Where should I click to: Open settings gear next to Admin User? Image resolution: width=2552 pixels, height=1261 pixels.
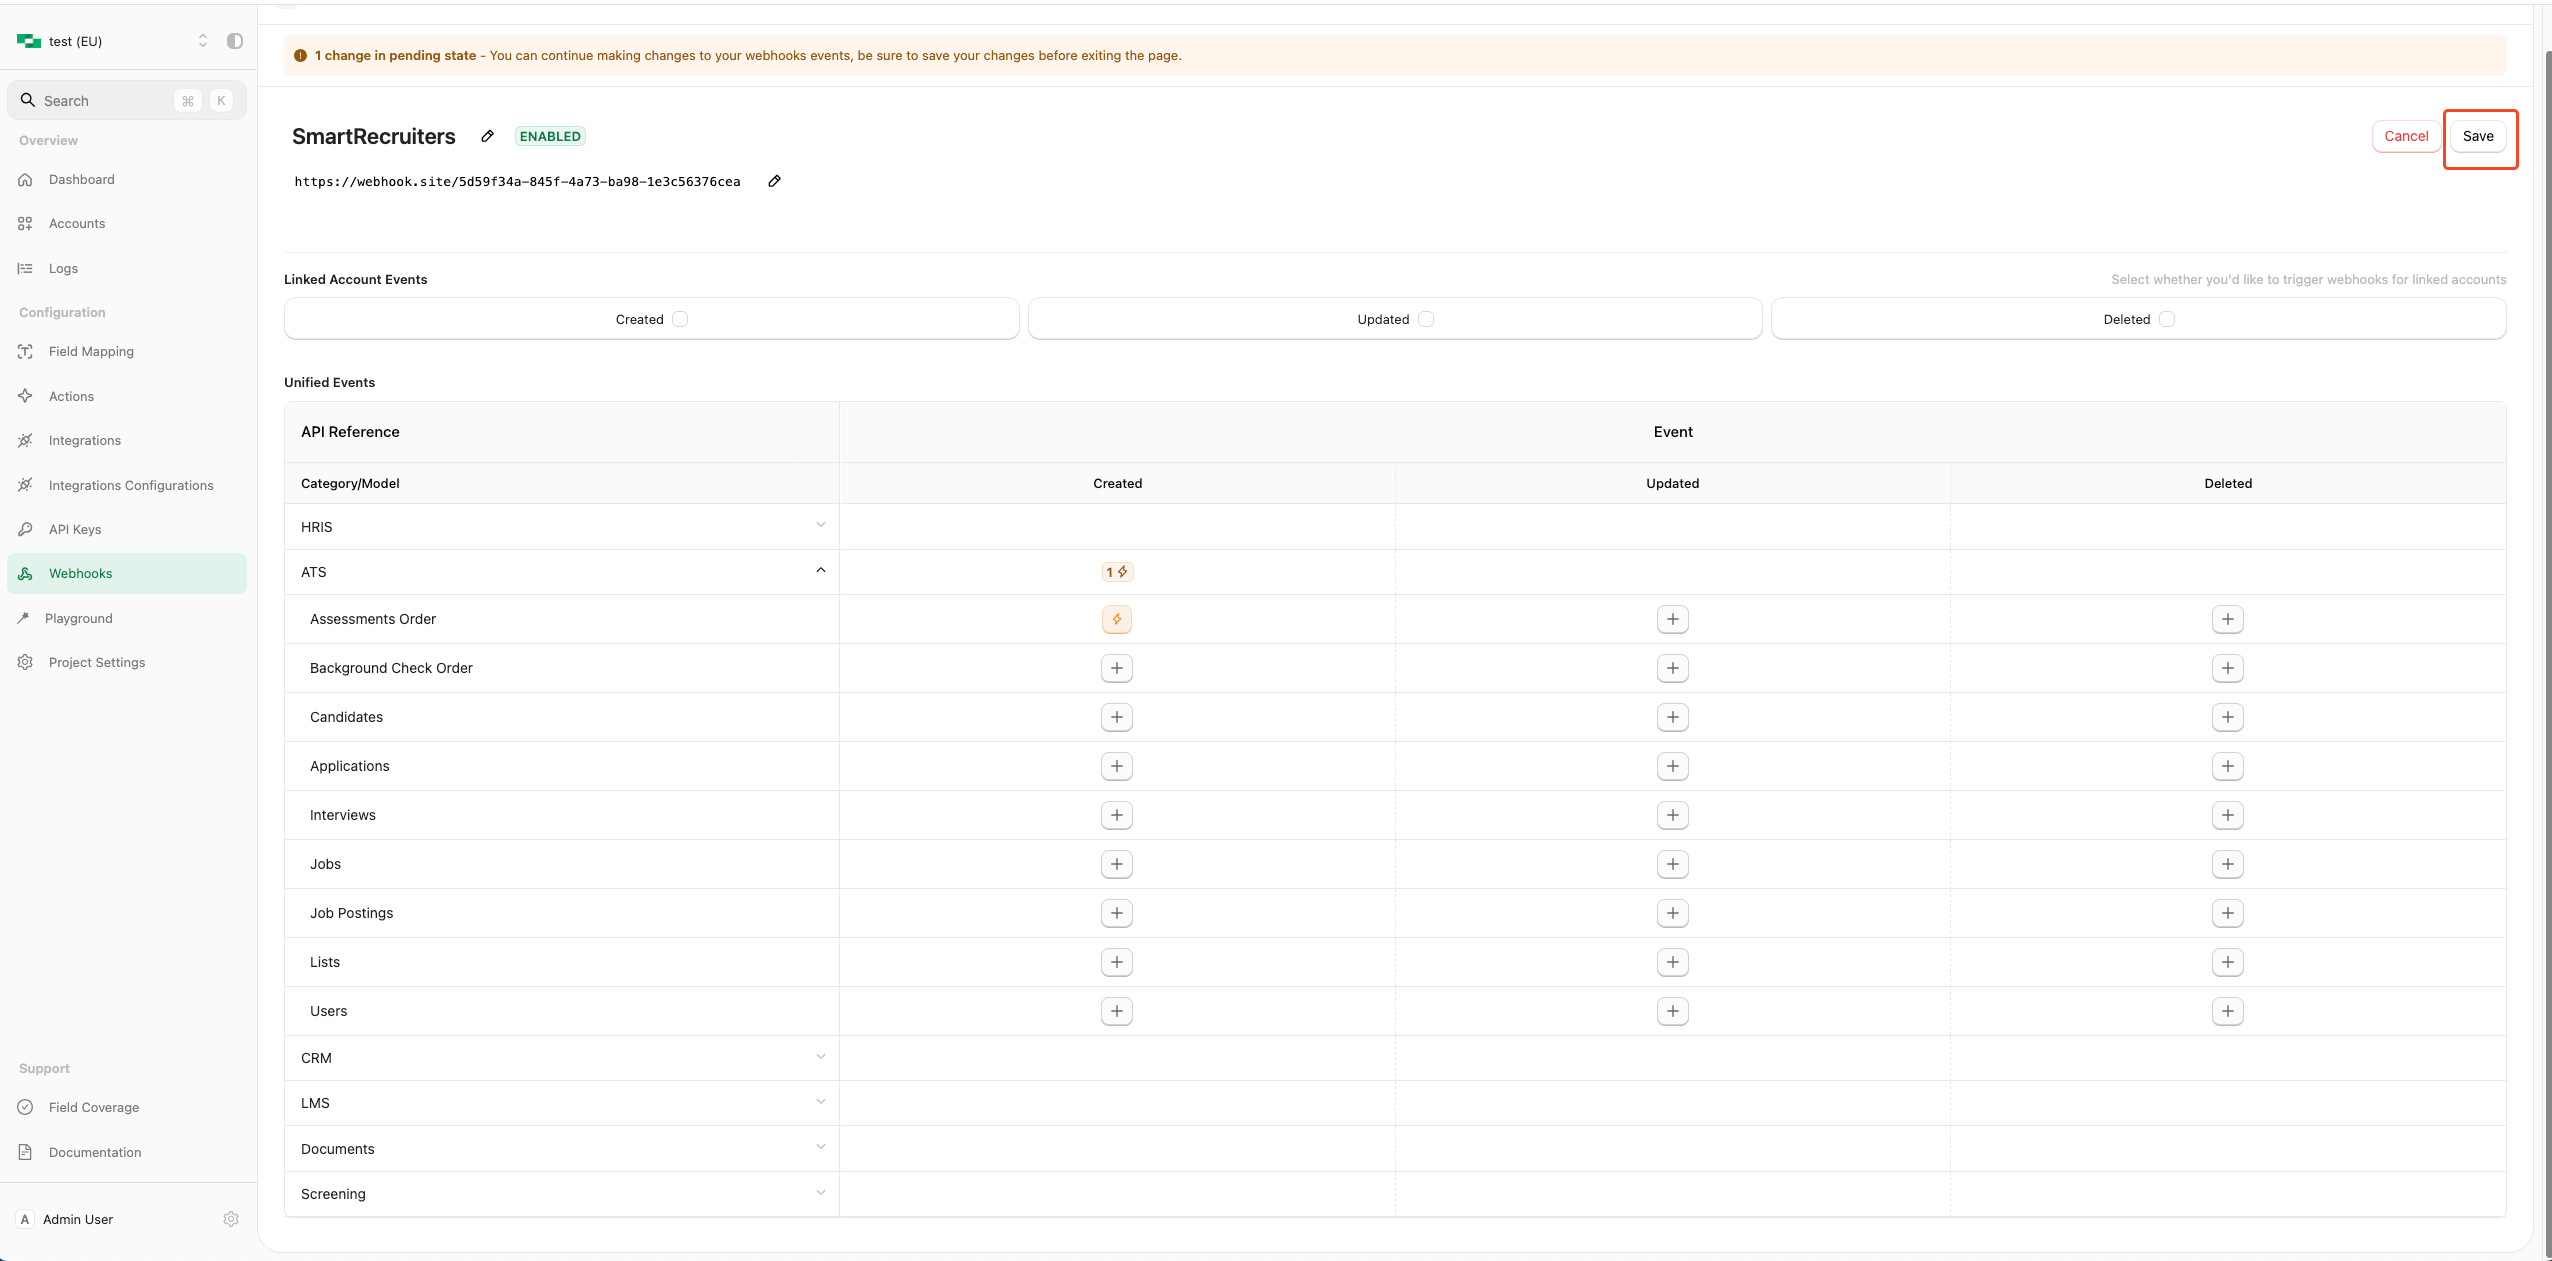pos(231,1219)
